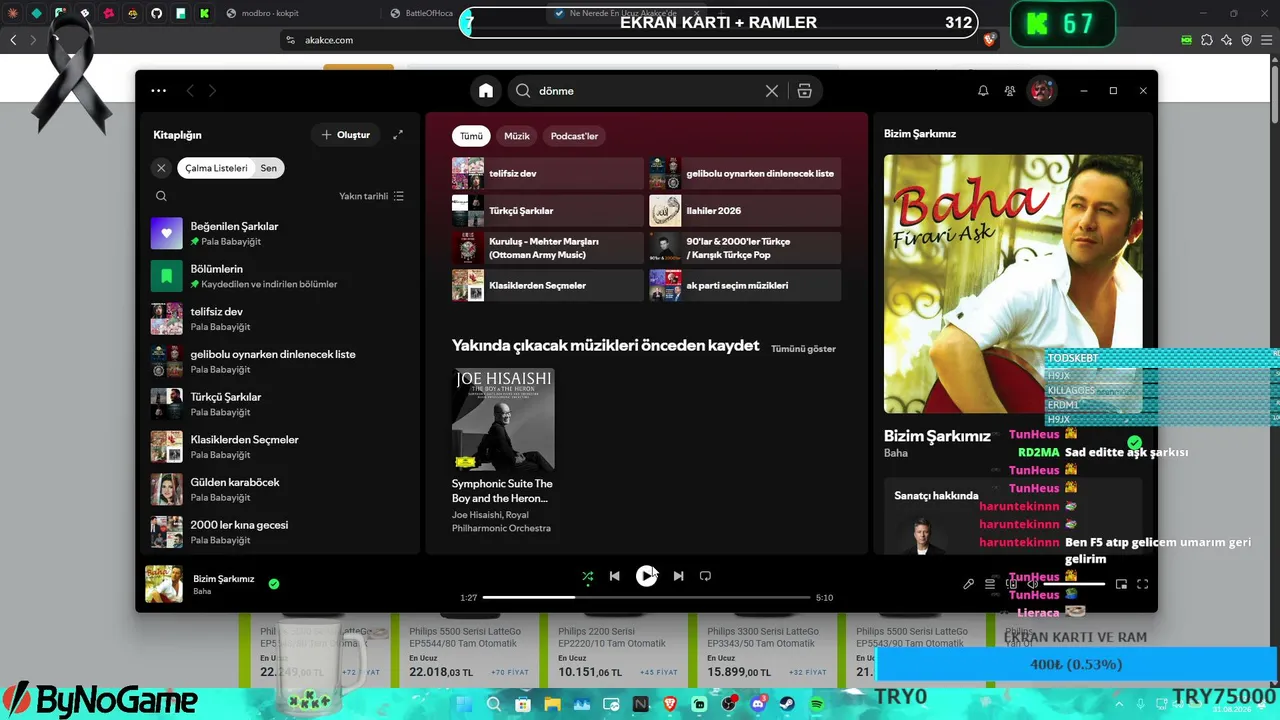Screen dimensions: 1280x720
Task: Toggle the Sen filter chip
Action: coord(269,168)
